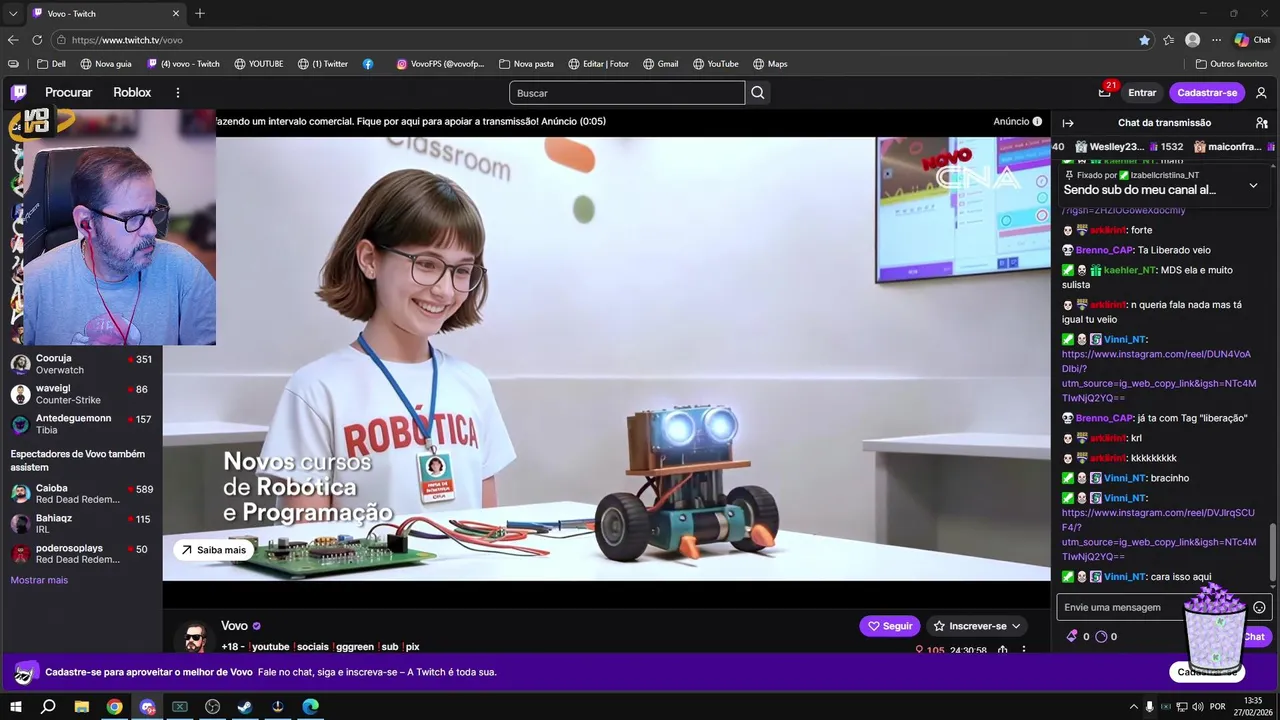Click Roblox in the Twitch navigation
Screen dimensions: 1280x720
tap(132, 93)
